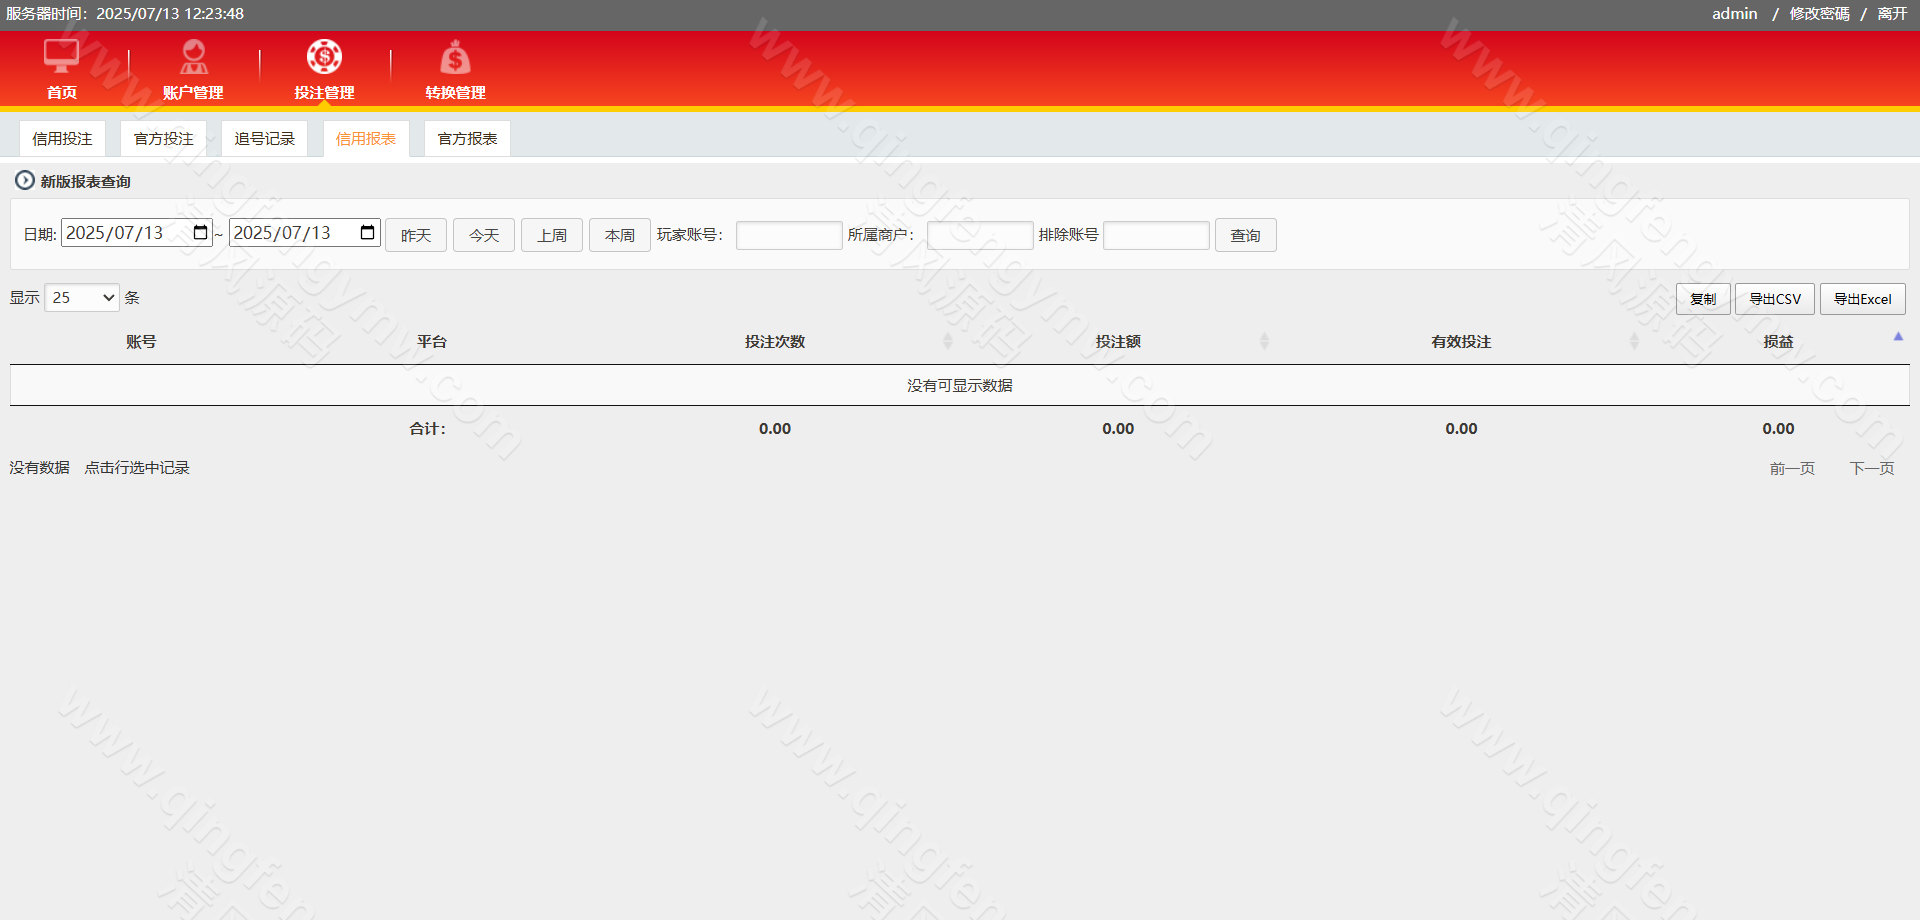Open end date calendar picker icon
This screenshot has width=1920, height=920.
coord(368,233)
